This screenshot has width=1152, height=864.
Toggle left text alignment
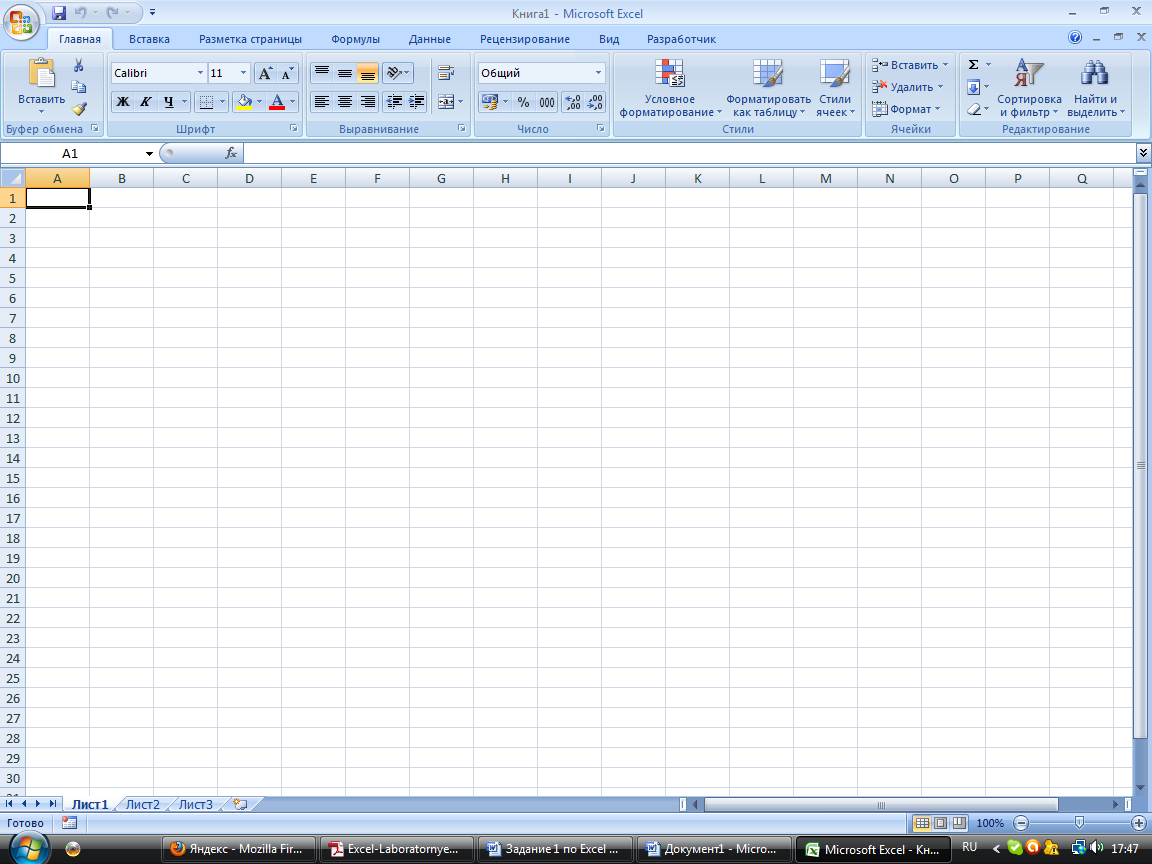click(322, 102)
